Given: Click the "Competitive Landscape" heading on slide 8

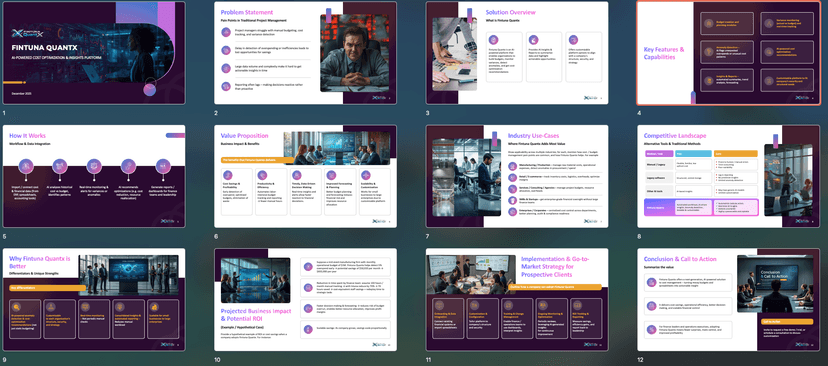Looking at the screenshot, I should point(675,136).
